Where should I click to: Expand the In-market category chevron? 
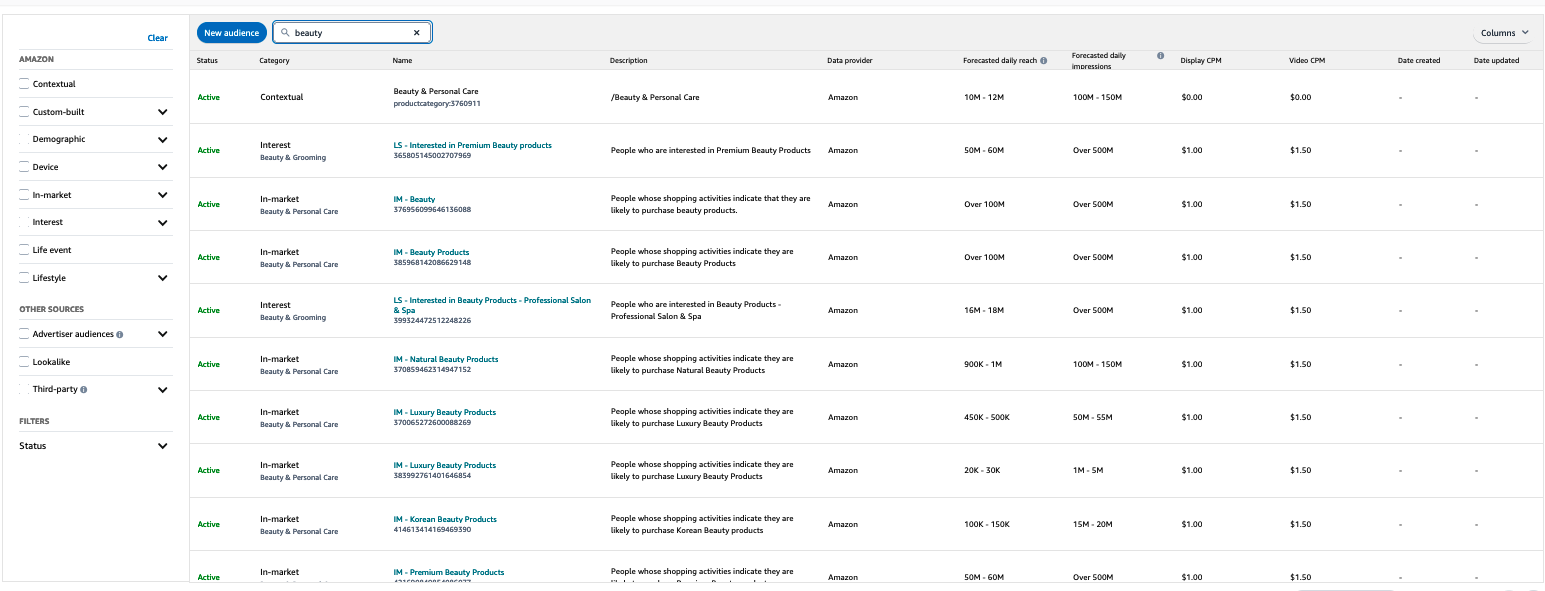click(x=163, y=195)
